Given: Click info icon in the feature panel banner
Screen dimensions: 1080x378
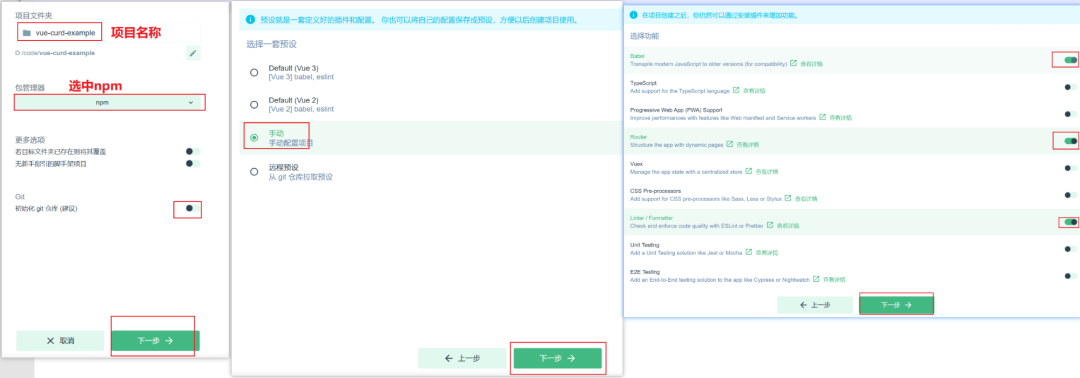Looking at the screenshot, I should [x=634, y=15].
